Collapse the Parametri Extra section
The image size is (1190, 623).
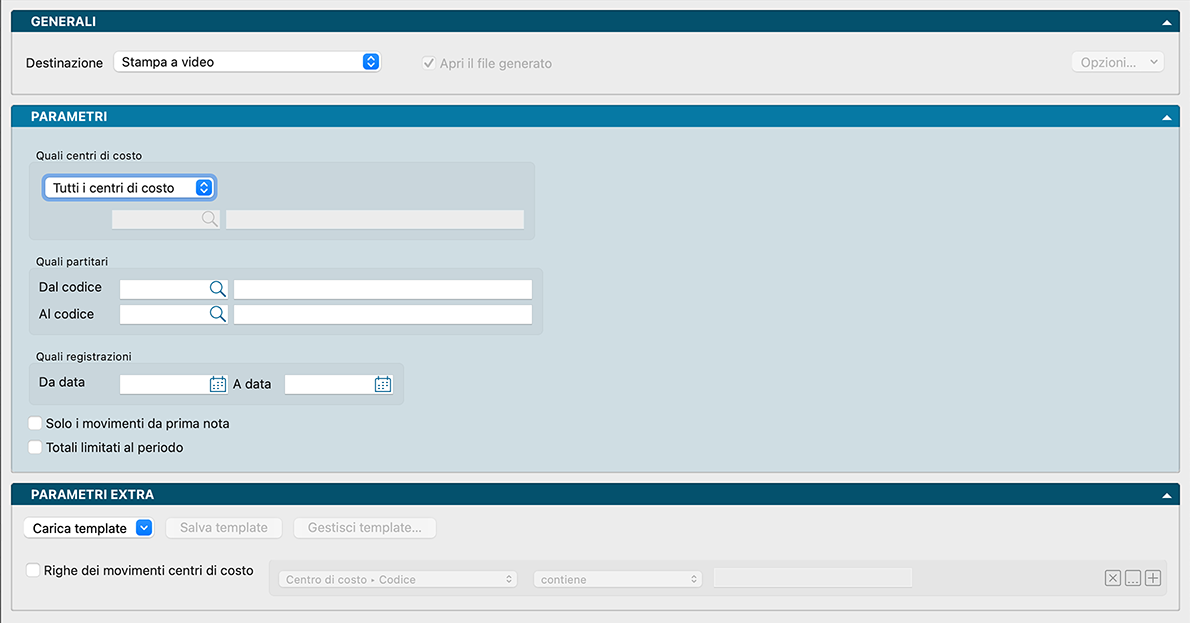[1166, 495]
